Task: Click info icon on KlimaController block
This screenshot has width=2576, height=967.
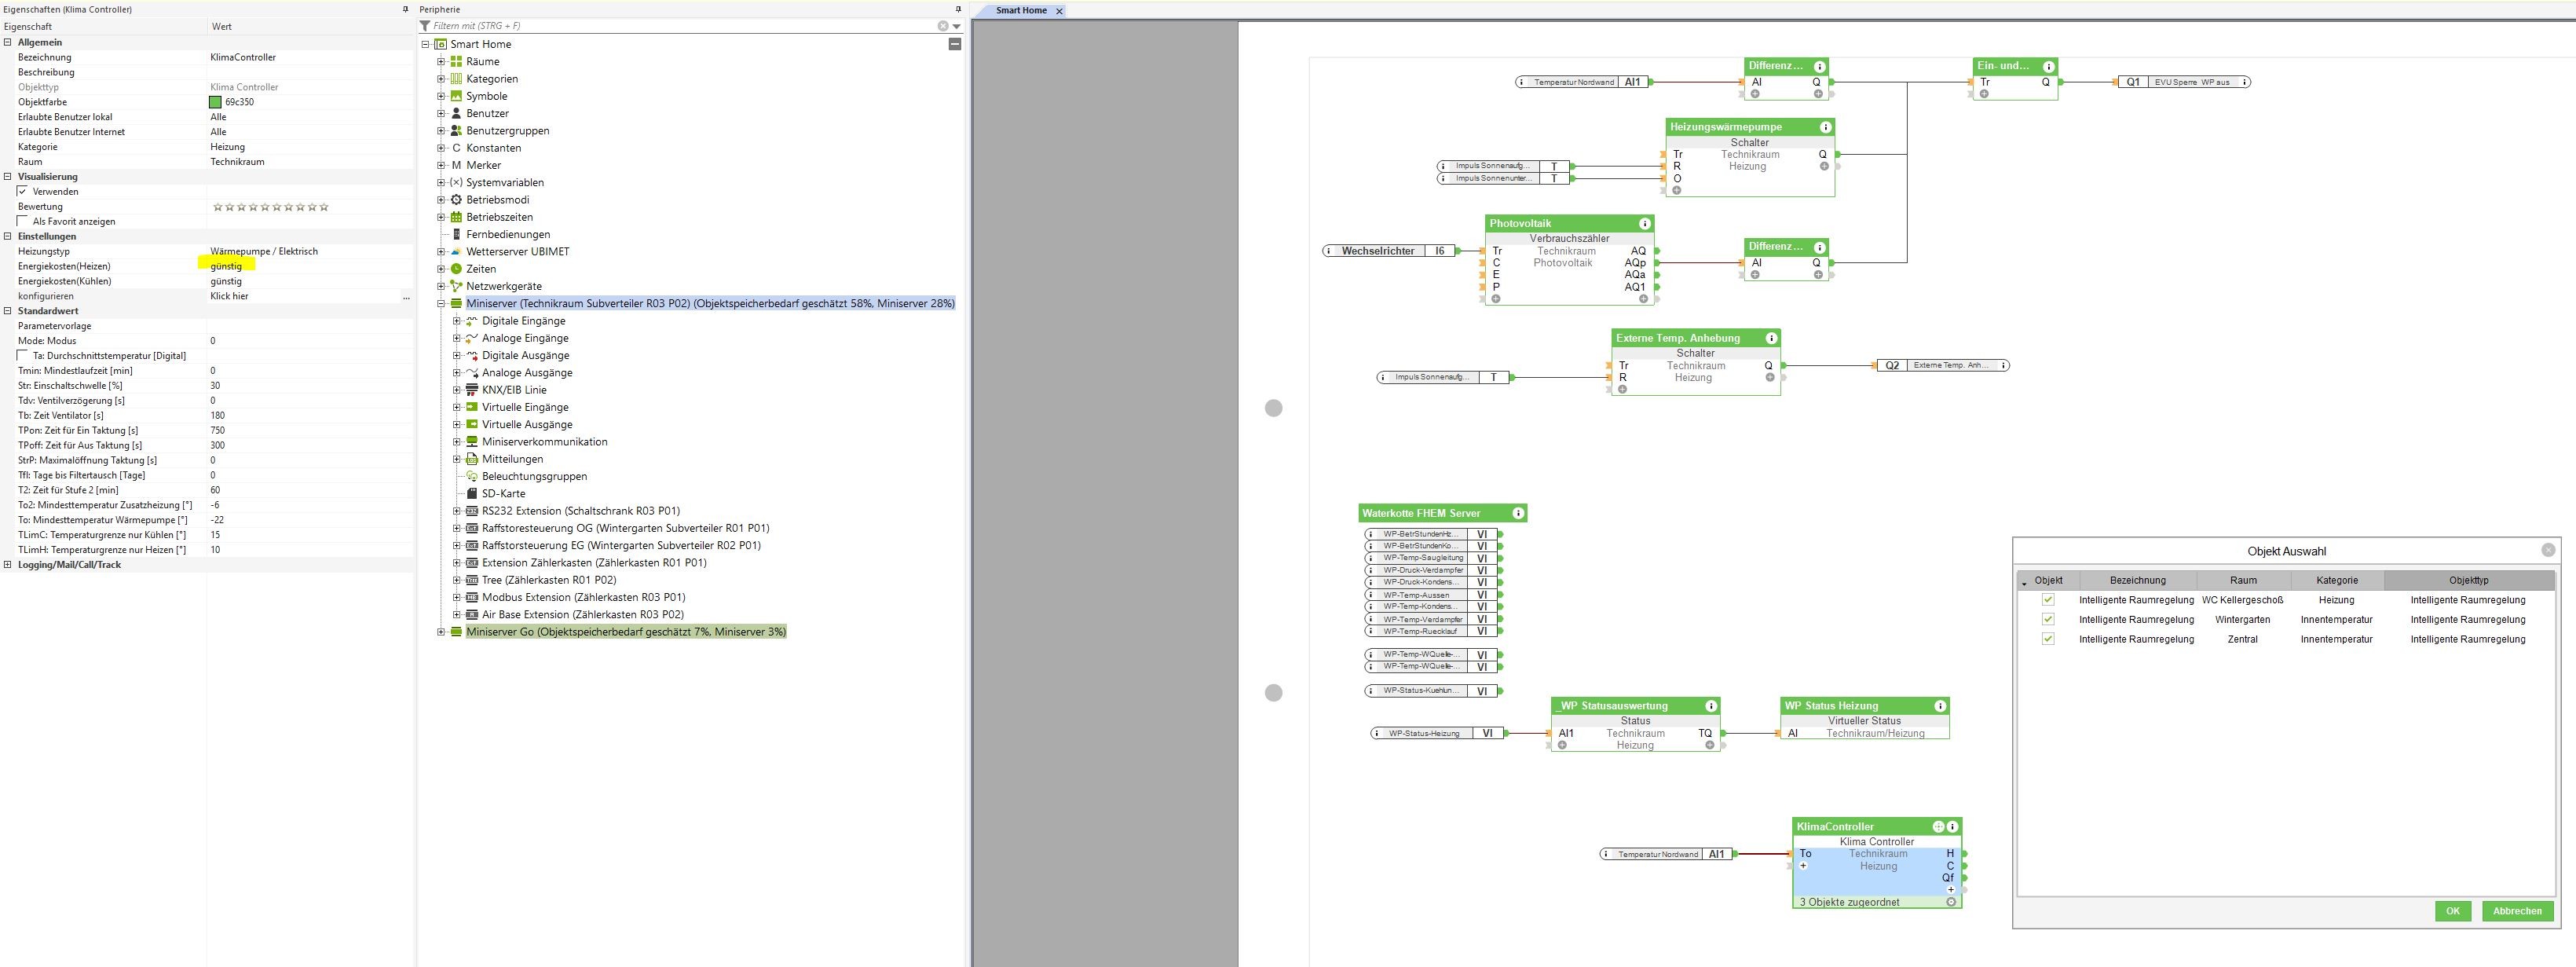Action: (x=1952, y=827)
